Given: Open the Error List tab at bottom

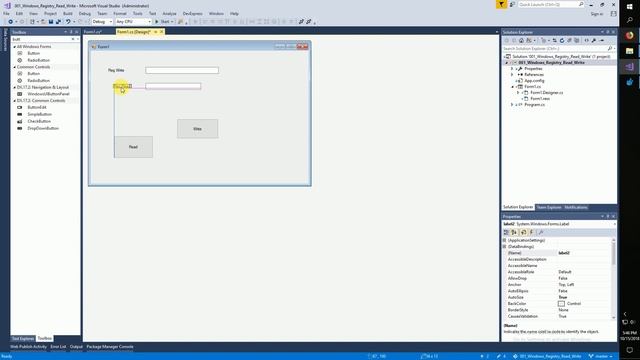Looking at the screenshot, I should [x=58, y=347].
